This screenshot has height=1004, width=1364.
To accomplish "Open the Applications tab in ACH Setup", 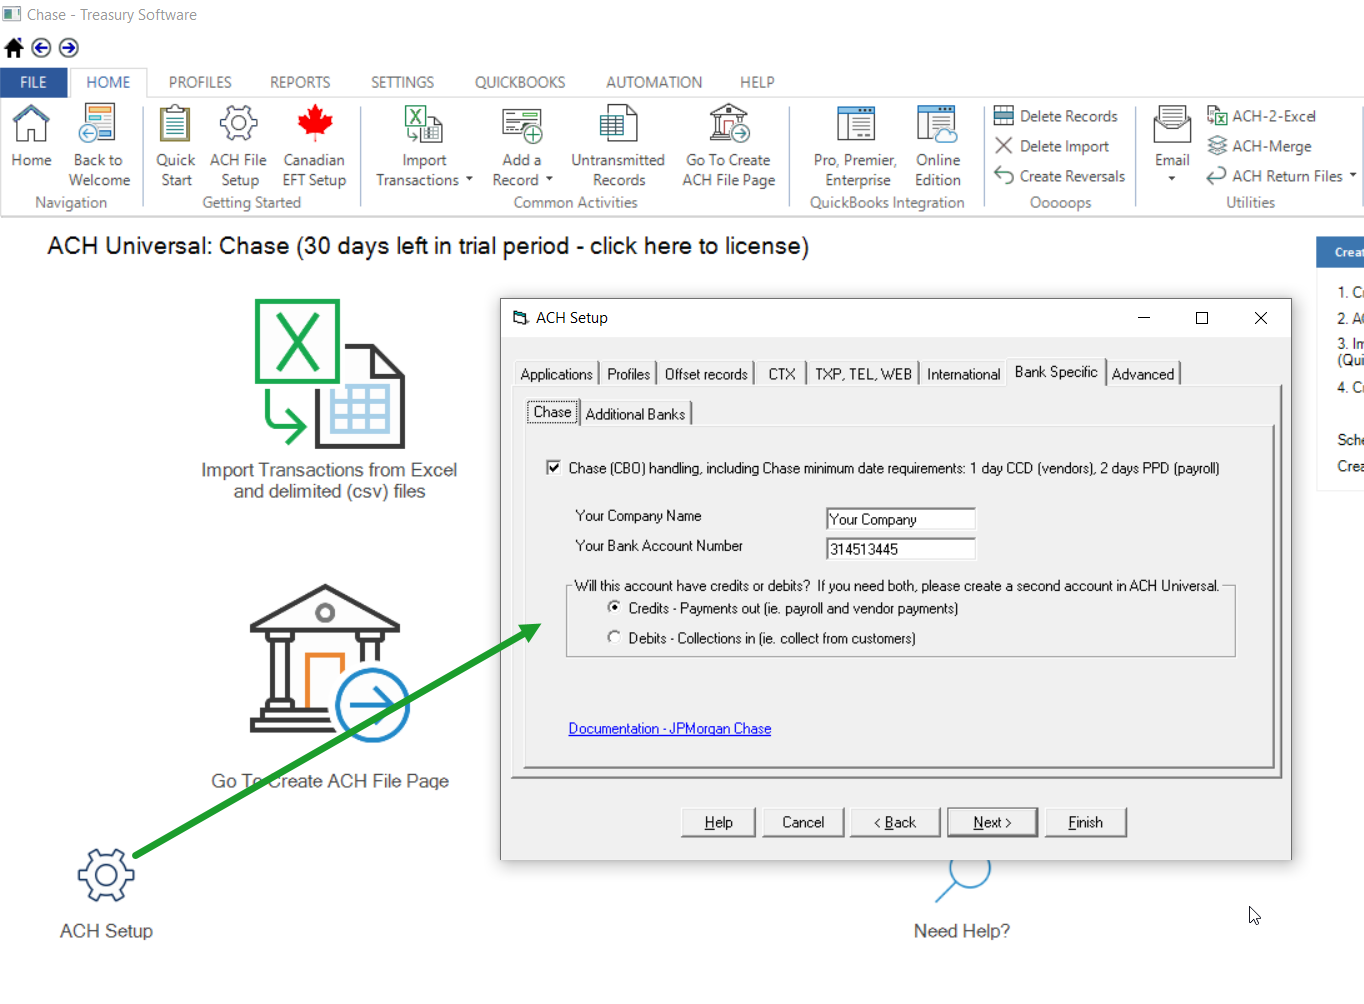I will click(x=556, y=374).
